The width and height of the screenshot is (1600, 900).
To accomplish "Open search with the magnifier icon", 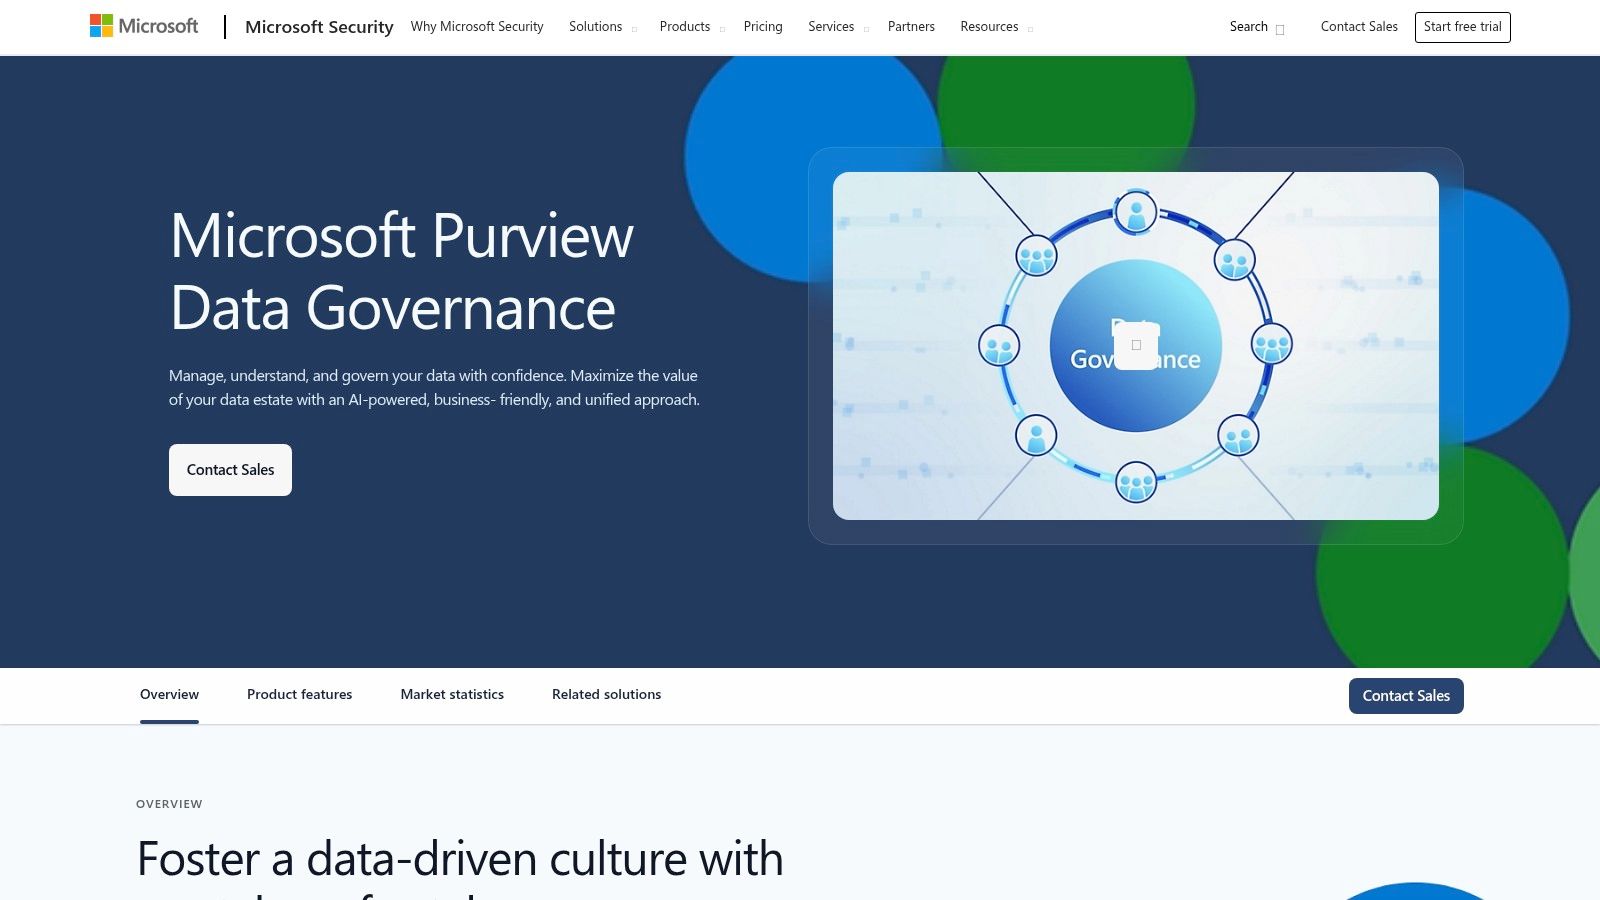I will [x=1279, y=30].
